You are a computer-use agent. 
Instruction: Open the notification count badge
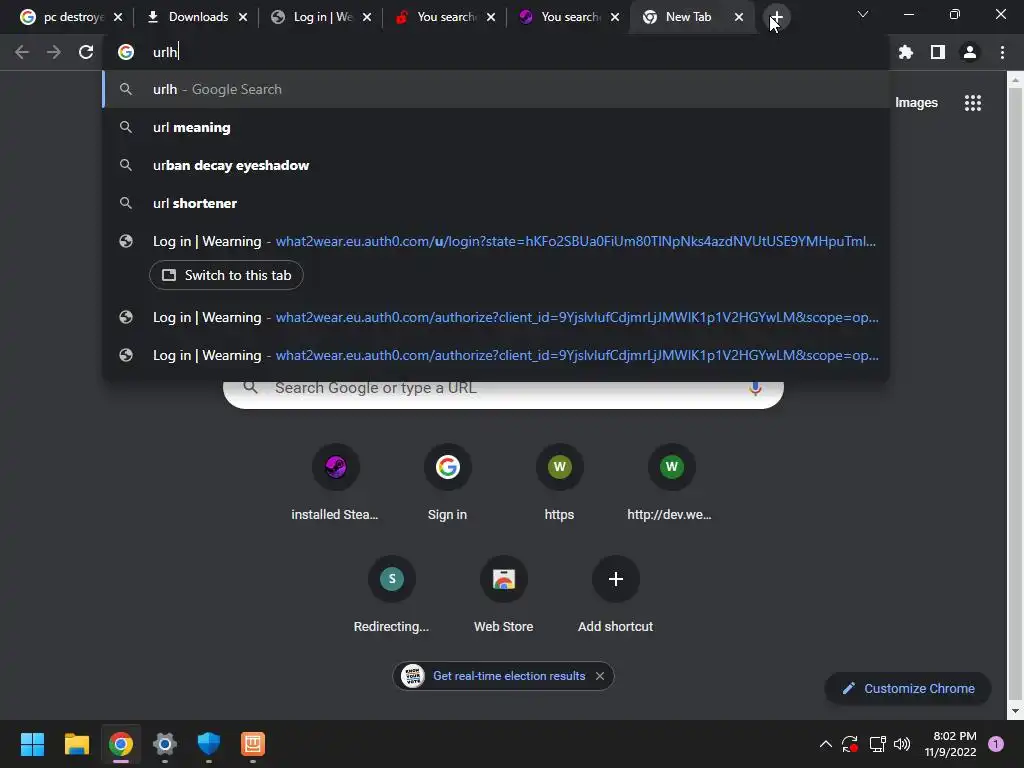tap(995, 744)
